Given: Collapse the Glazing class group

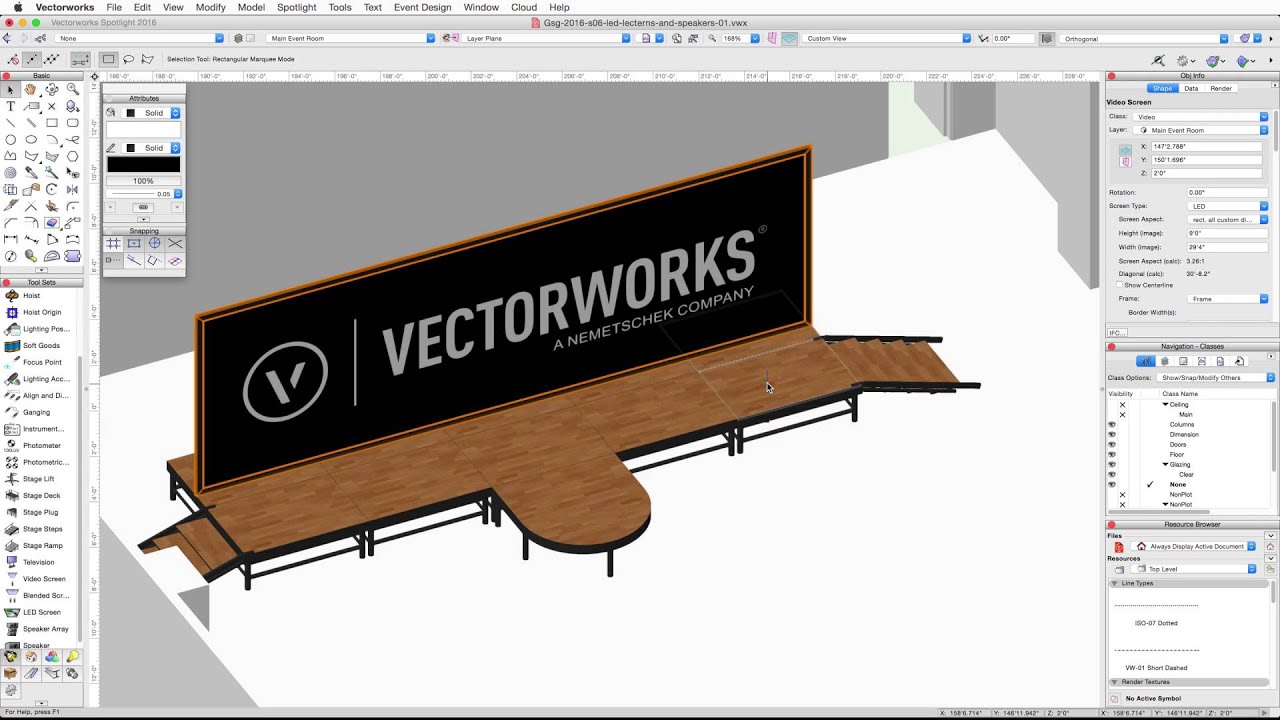Looking at the screenshot, I should [1165, 464].
